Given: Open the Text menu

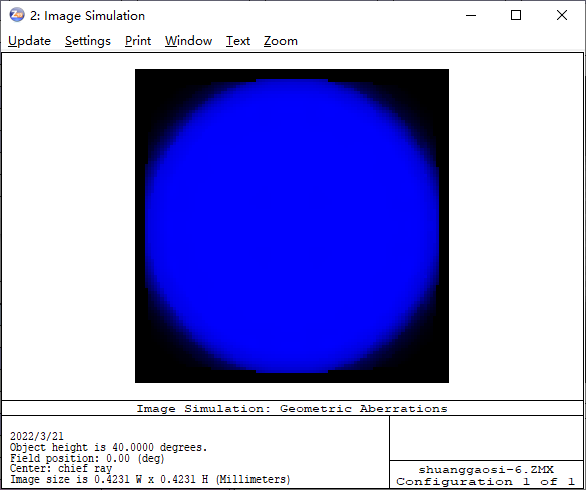Looking at the screenshot, I should point(238,41).
